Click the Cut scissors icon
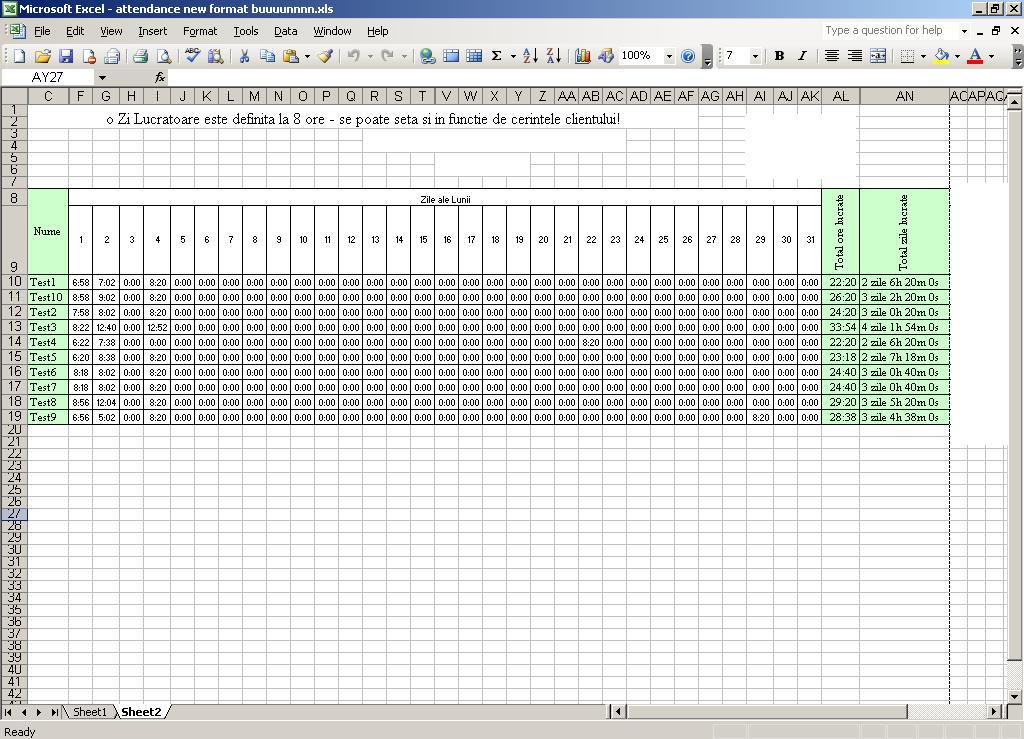This screenshot has height=739, width=1024. [x=244, y=56]
